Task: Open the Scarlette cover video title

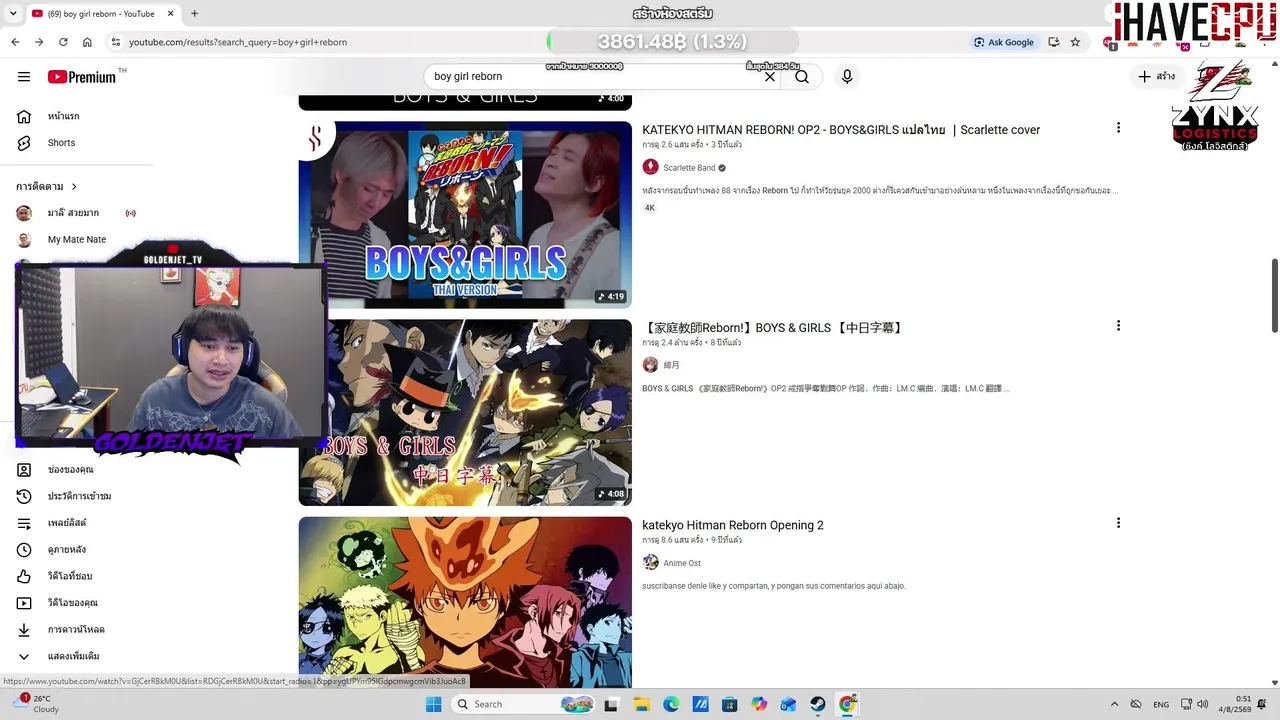Action: click(x=841, y=130)
